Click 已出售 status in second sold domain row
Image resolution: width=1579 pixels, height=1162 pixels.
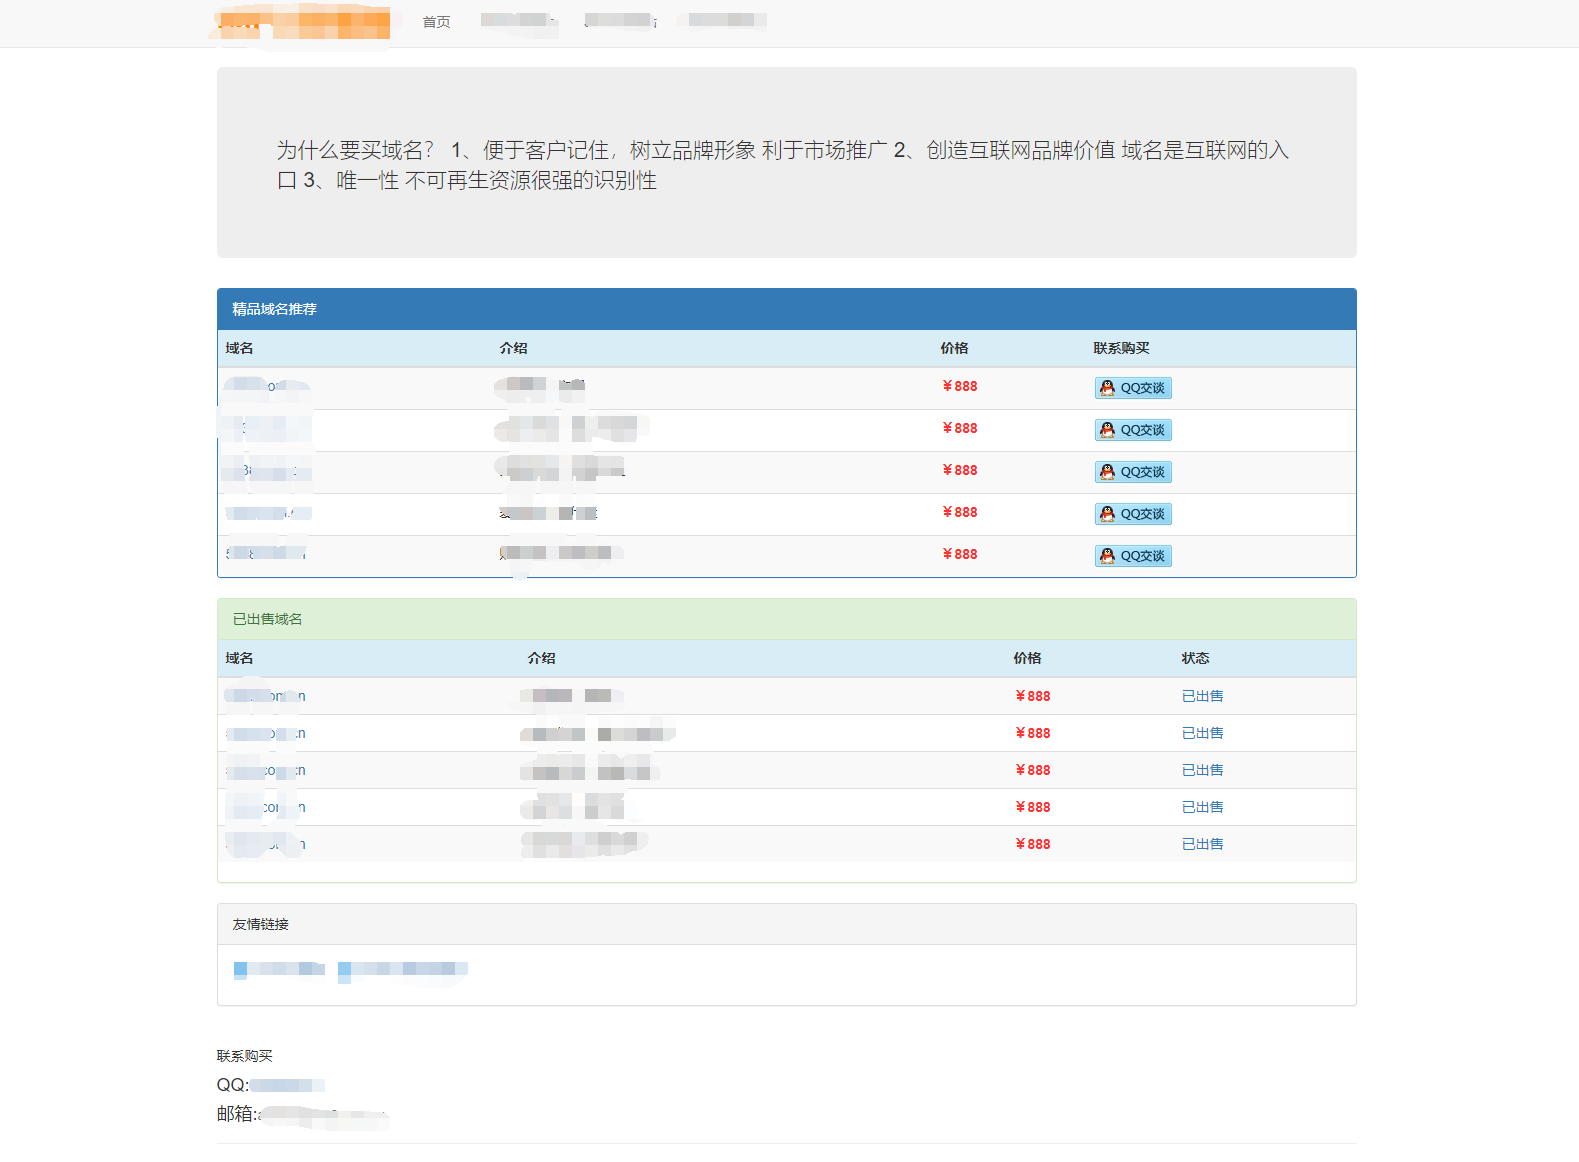(1202, 733)
